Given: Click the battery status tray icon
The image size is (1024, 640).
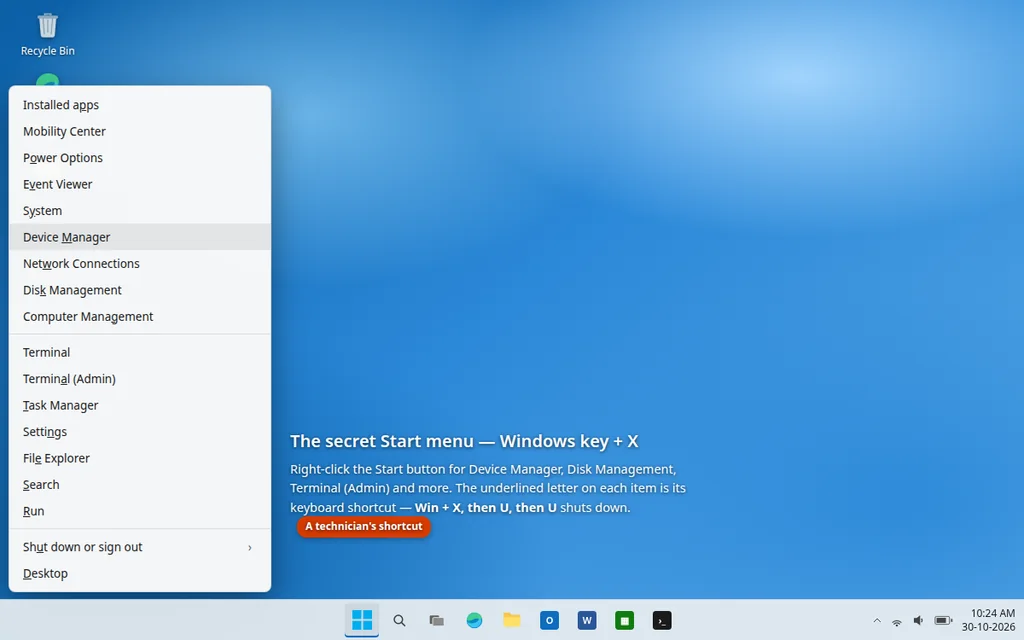Looking at the screenshot, I should pyautogui.click(x=943, y=621).
